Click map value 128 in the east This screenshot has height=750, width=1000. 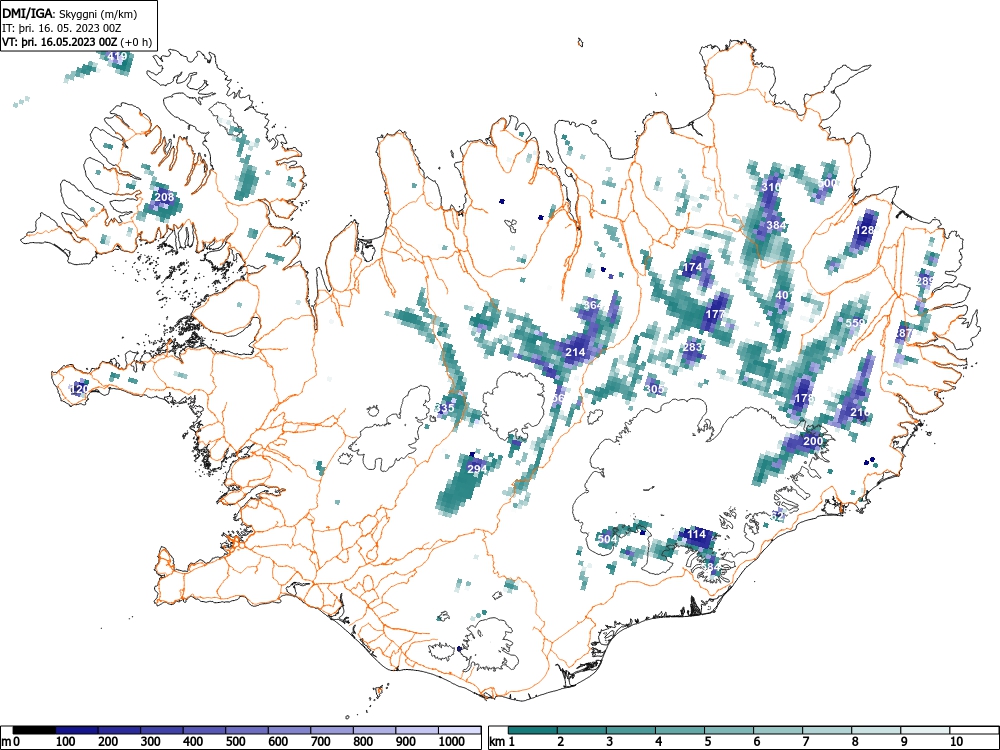(x=864, y=230)
